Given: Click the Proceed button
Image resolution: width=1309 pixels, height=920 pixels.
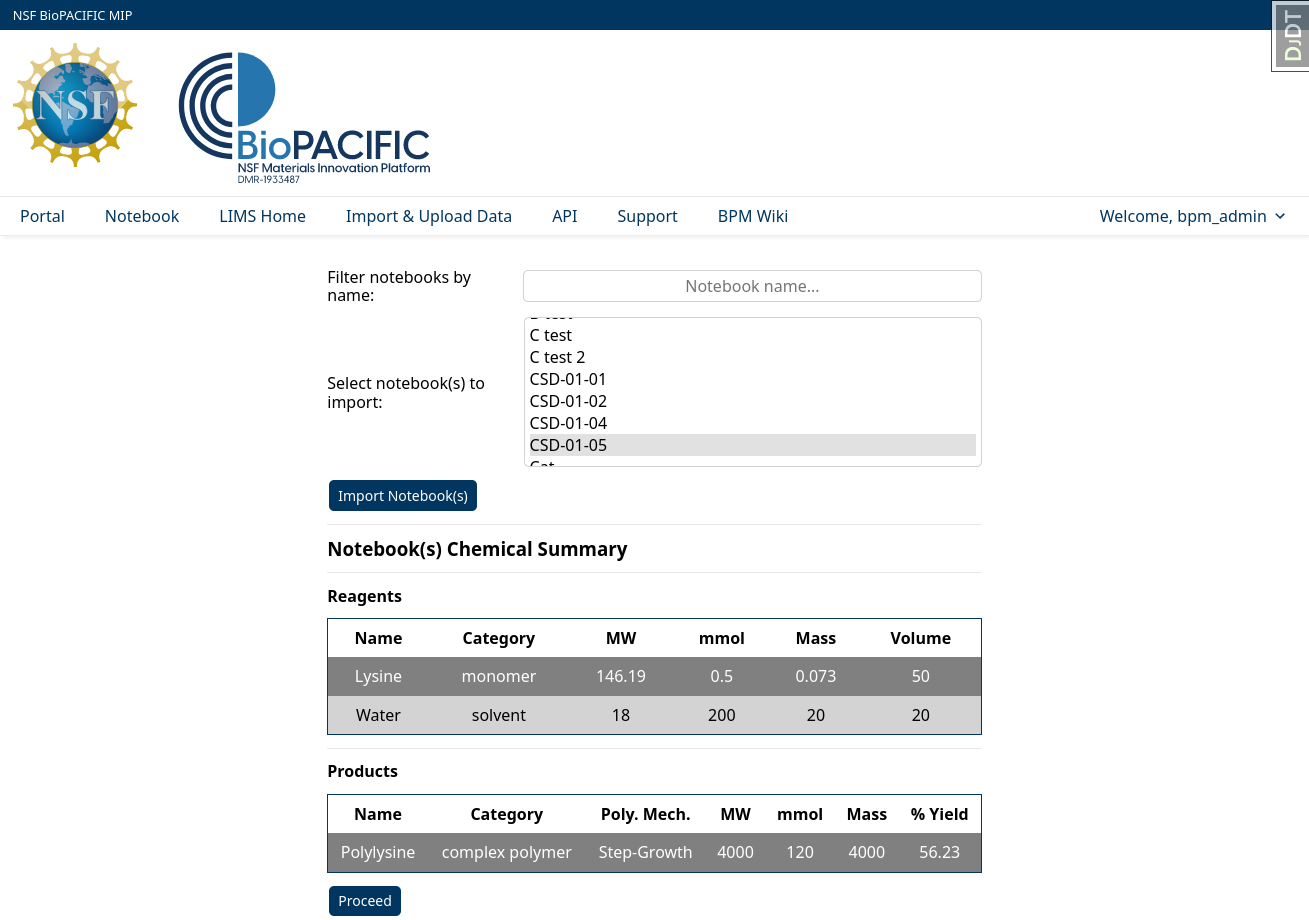Looking at the screenshot, I should (x=365, y=901).
